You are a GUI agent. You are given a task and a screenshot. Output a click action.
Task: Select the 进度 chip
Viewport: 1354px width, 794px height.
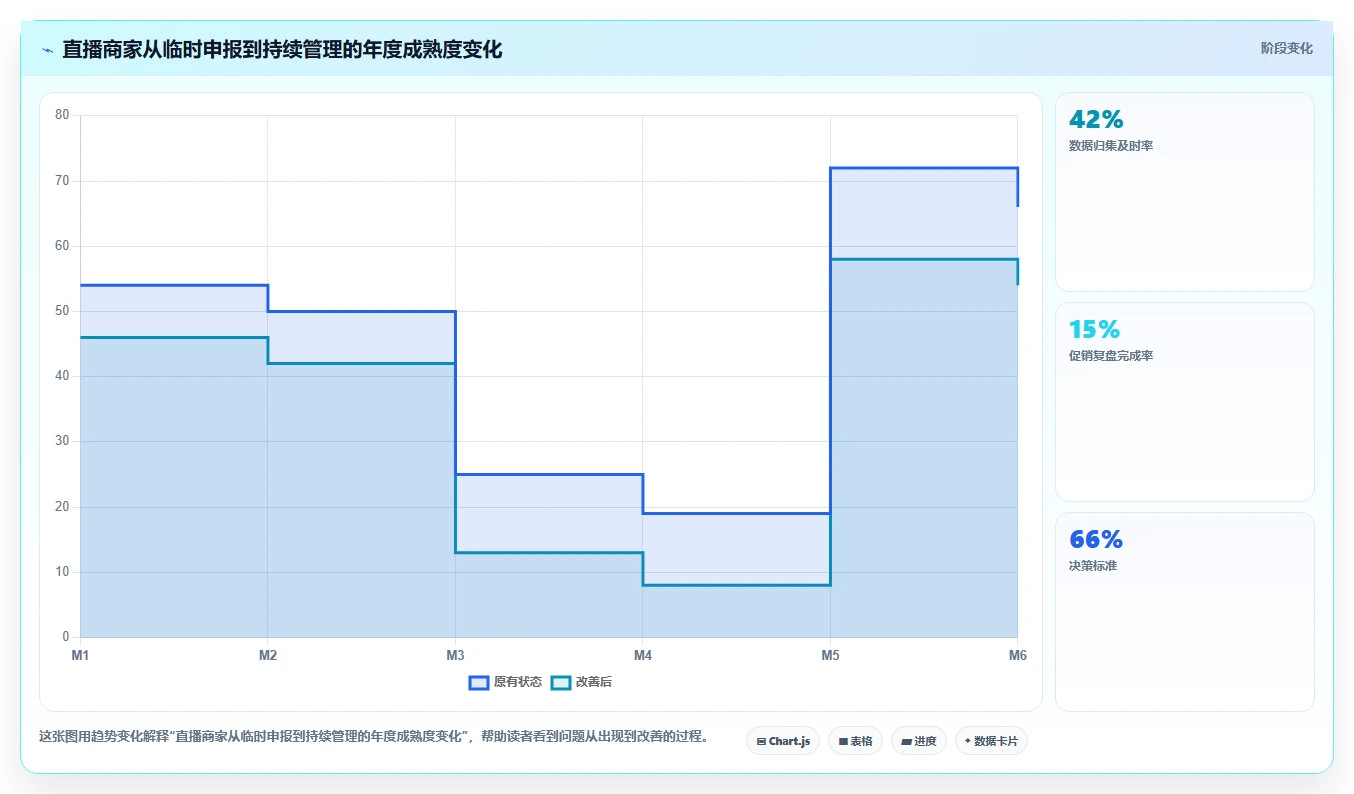(x=918, y=741)
